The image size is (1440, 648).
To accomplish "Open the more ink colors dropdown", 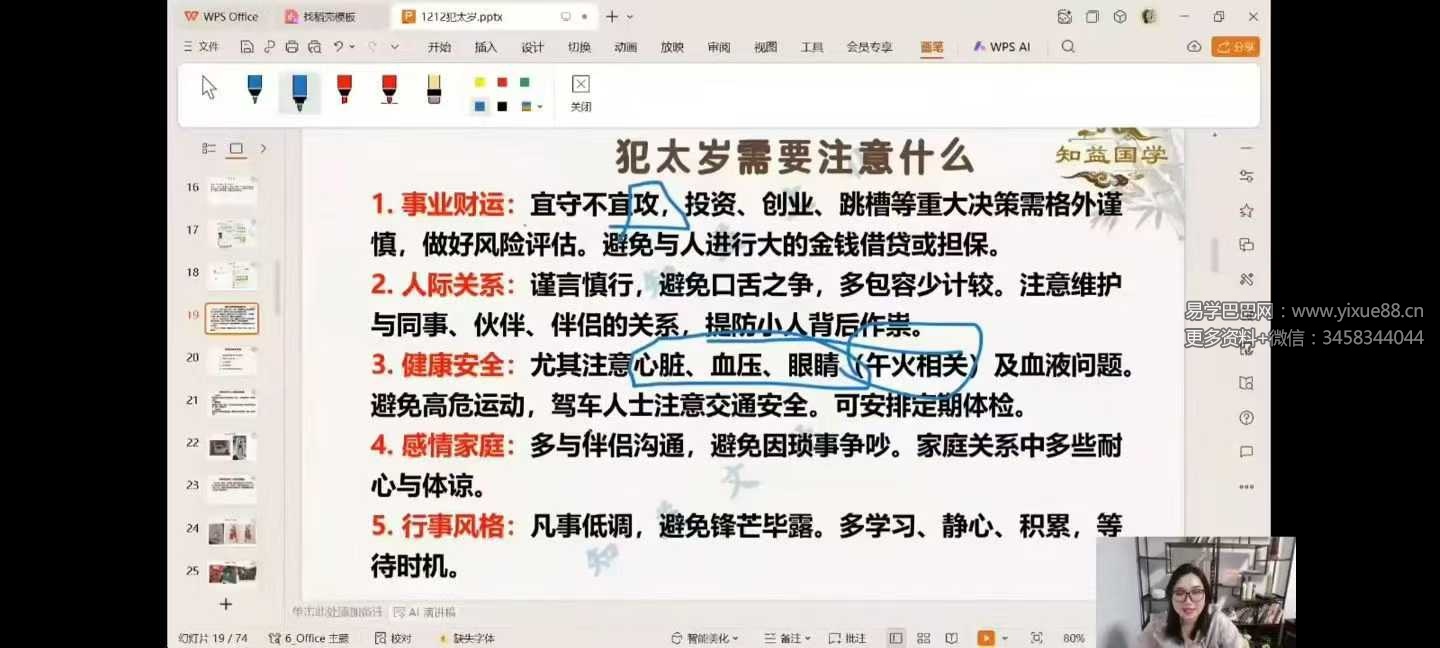I will pyautogui.click(x=539, y=106).
